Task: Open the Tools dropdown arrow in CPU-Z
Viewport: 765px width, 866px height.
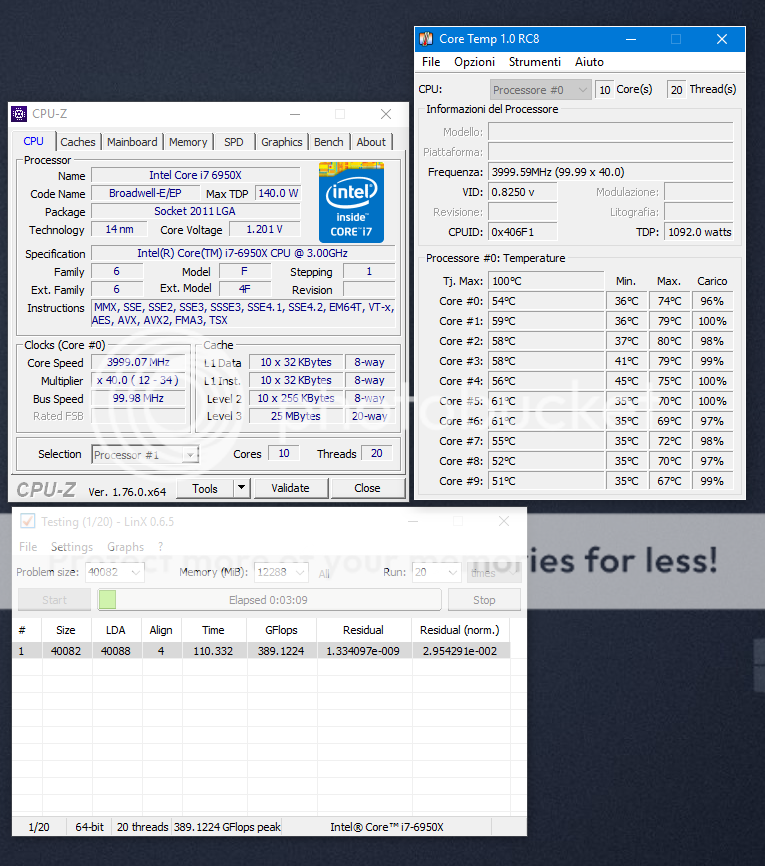Action: click(x=241, y=488)
